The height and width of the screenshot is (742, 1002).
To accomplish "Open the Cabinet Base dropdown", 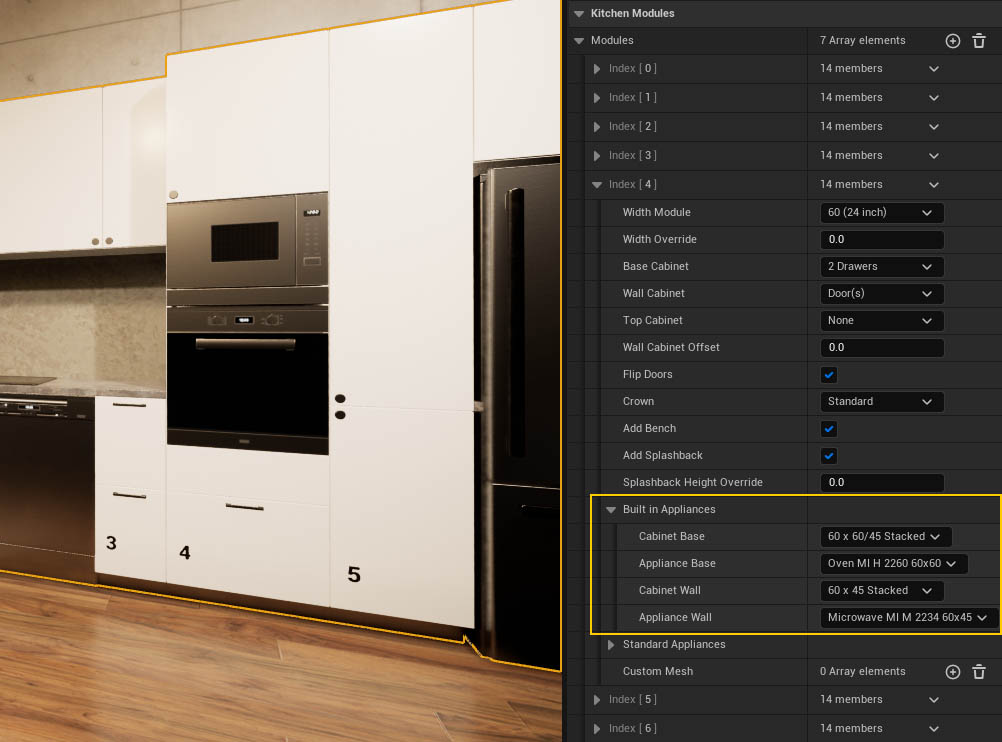I will tap(886, 537).
